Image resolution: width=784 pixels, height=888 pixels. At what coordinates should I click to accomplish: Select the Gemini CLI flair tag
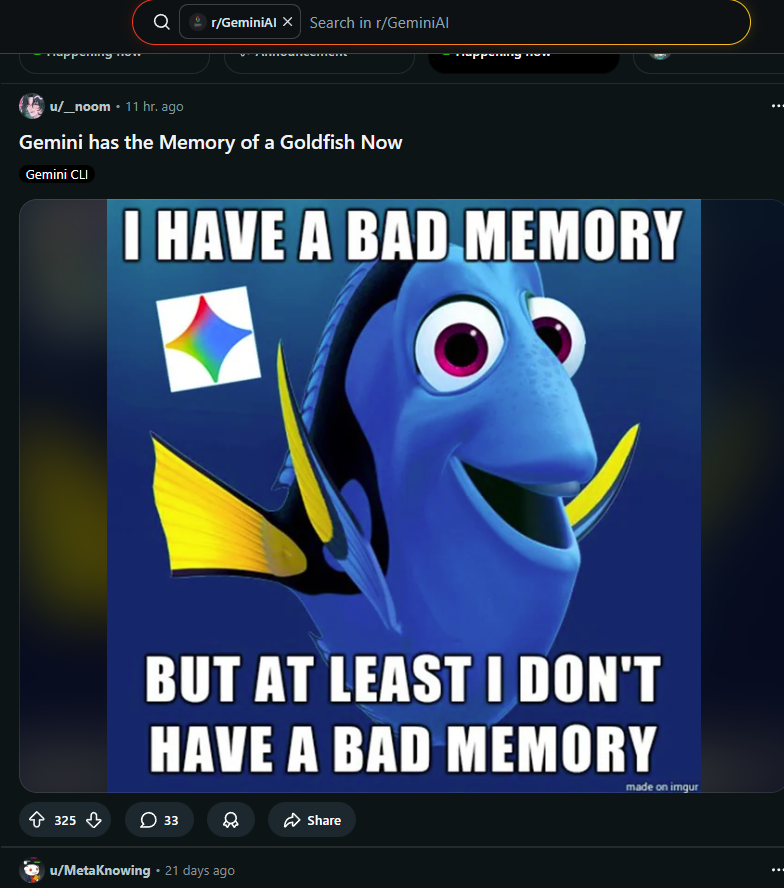[x=57, y=174]
